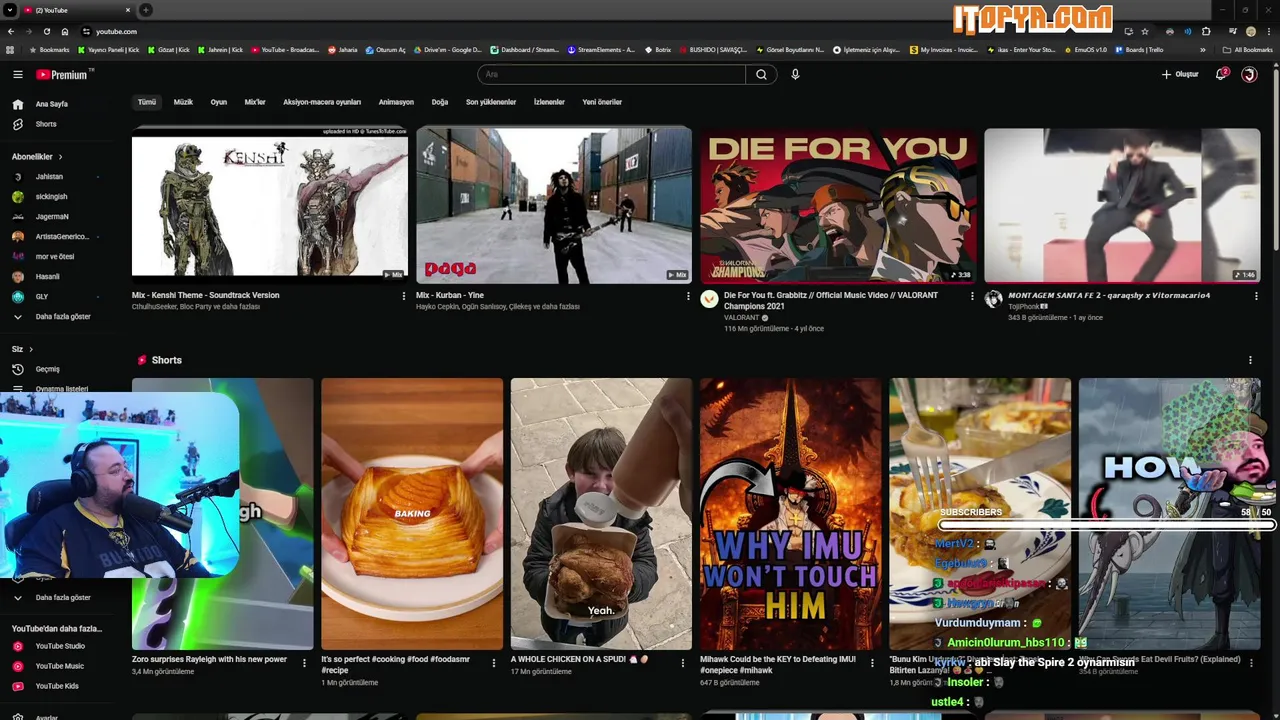This screenshot has height=720, width=1280.
Task: Open options for WHOLE CHICKEN ON A SPUD short
Action: pos(683,662)
